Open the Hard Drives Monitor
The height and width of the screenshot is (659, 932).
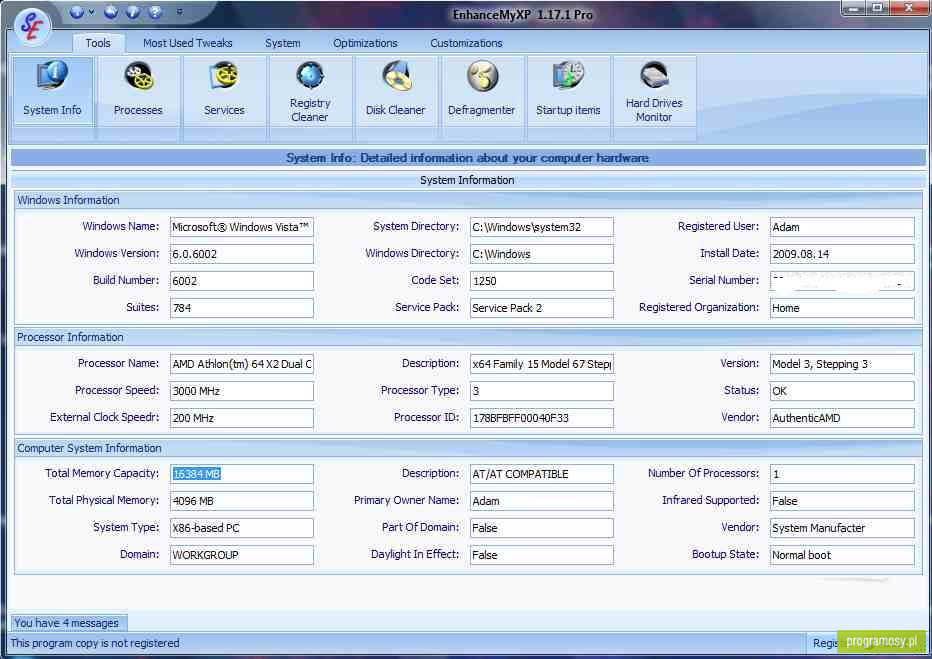click(x=654, y=91)
